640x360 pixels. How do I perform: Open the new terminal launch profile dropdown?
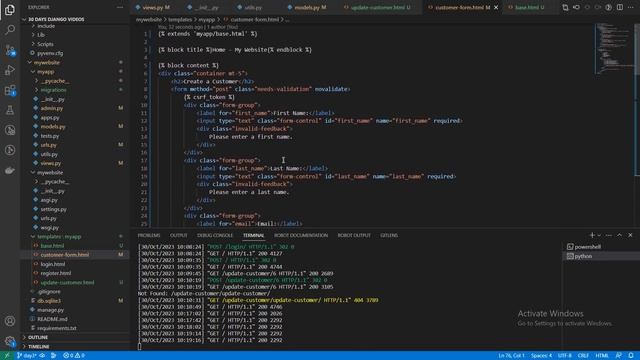(x=599, y=235)
